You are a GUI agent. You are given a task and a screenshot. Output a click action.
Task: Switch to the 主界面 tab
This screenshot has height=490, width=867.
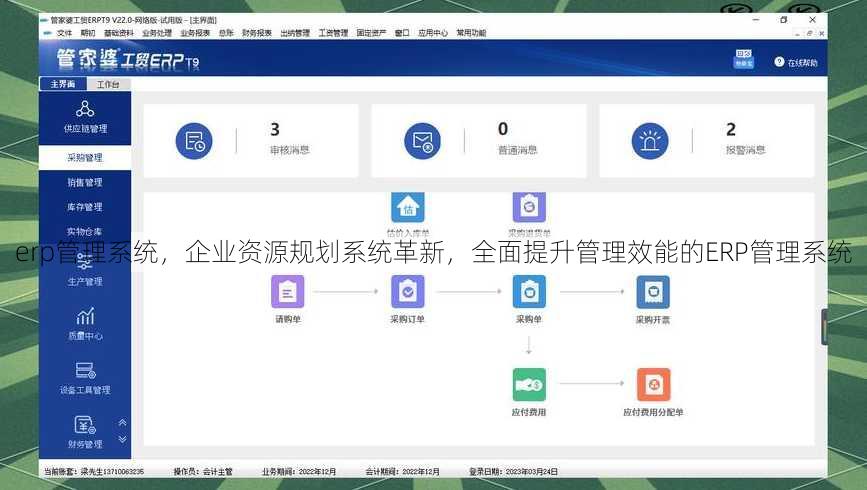tap(63, 84)
